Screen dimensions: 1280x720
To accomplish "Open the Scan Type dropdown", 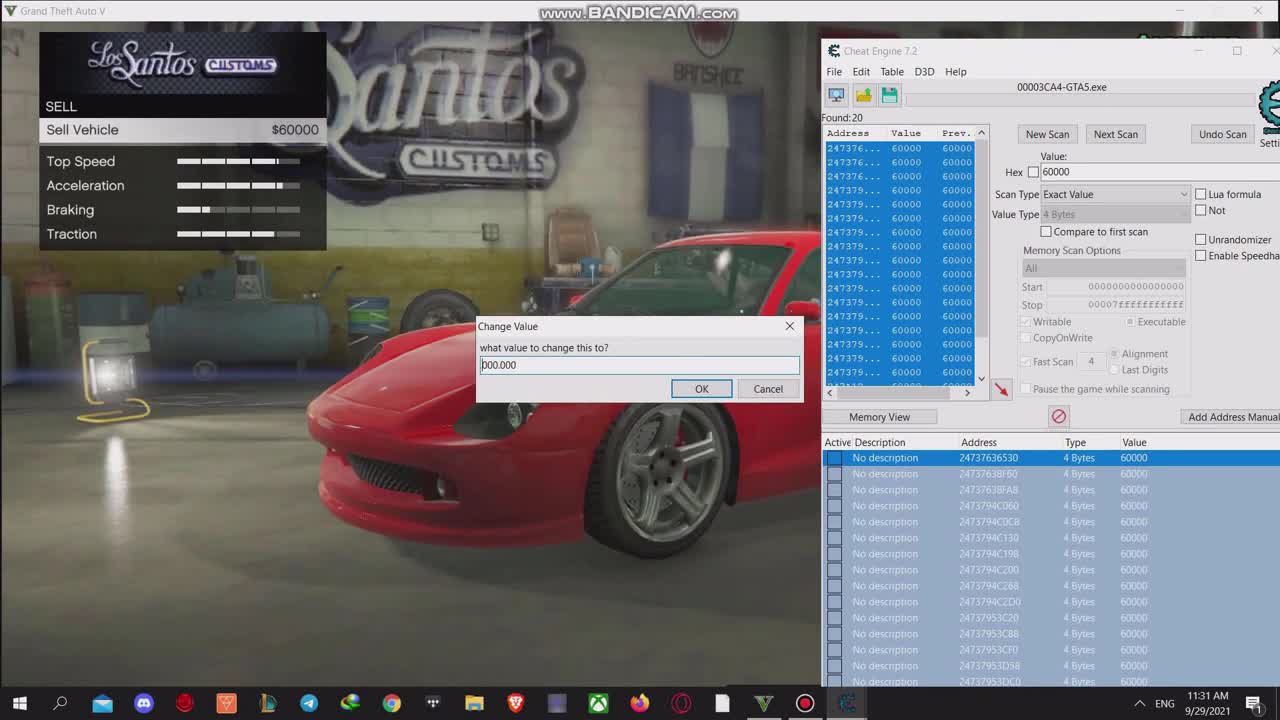I will (1115, 194).
